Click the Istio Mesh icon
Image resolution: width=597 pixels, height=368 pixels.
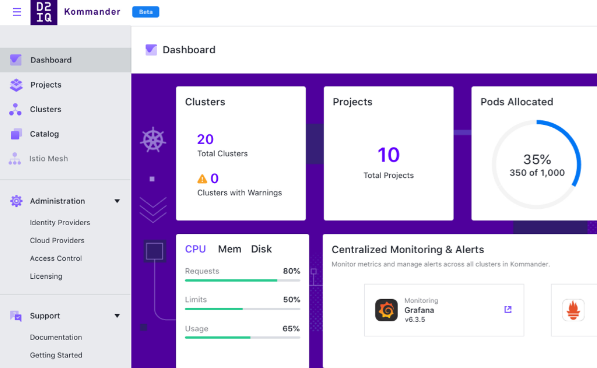(15, 159)
